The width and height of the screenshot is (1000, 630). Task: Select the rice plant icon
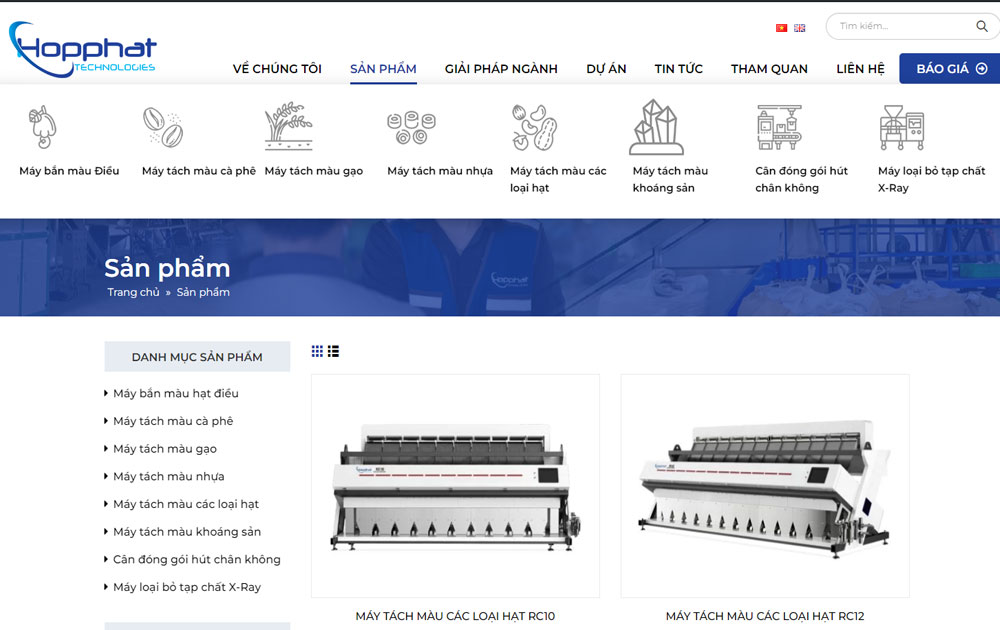289,126
